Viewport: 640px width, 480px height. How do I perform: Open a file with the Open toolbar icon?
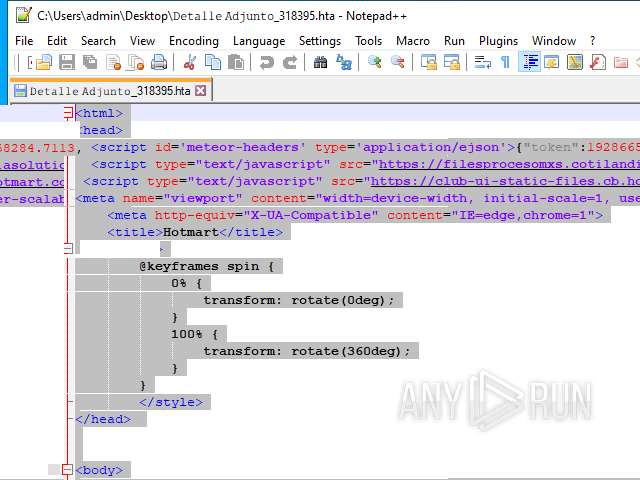click(x=44, y=62)
